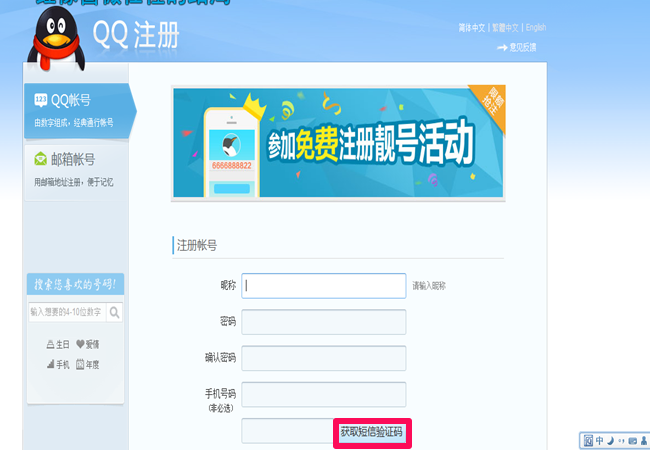Image resolution: width=650 pixels, height=450 pixels.
Task: Open the 免费注册靓号活动 banner
Action: [x=338, y=143]
